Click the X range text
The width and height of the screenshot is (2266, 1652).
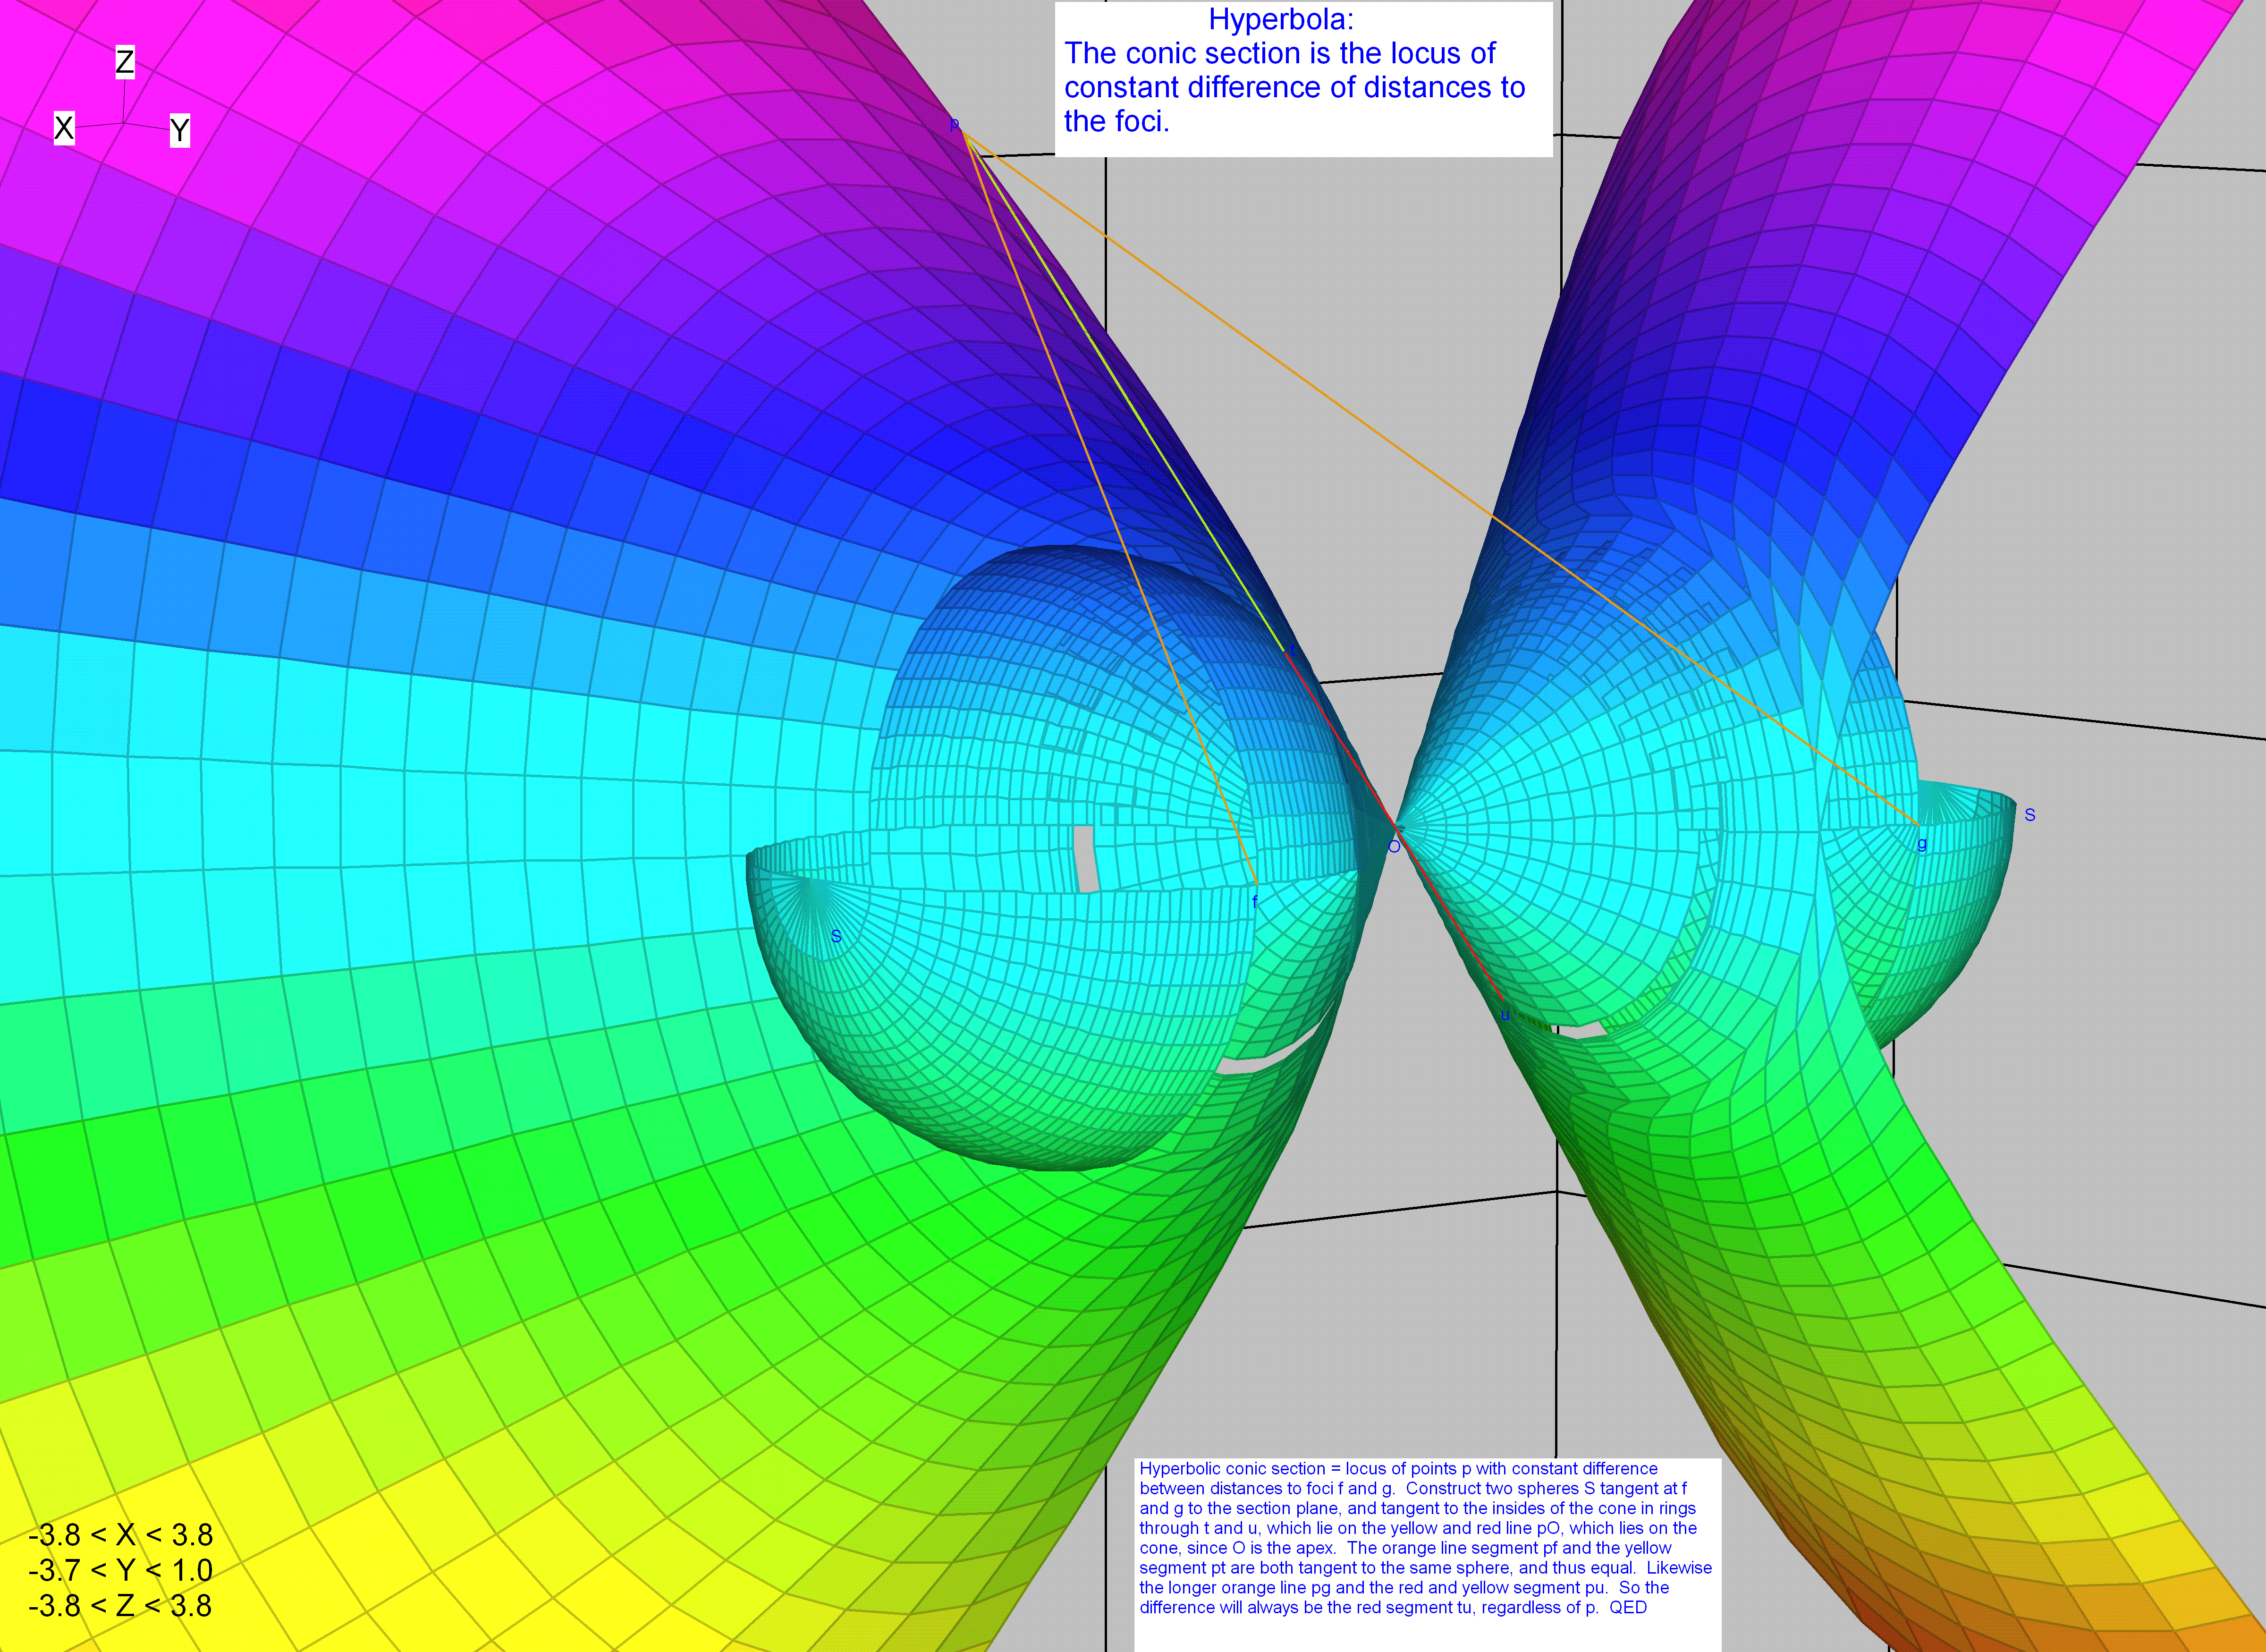[121, 1535]
